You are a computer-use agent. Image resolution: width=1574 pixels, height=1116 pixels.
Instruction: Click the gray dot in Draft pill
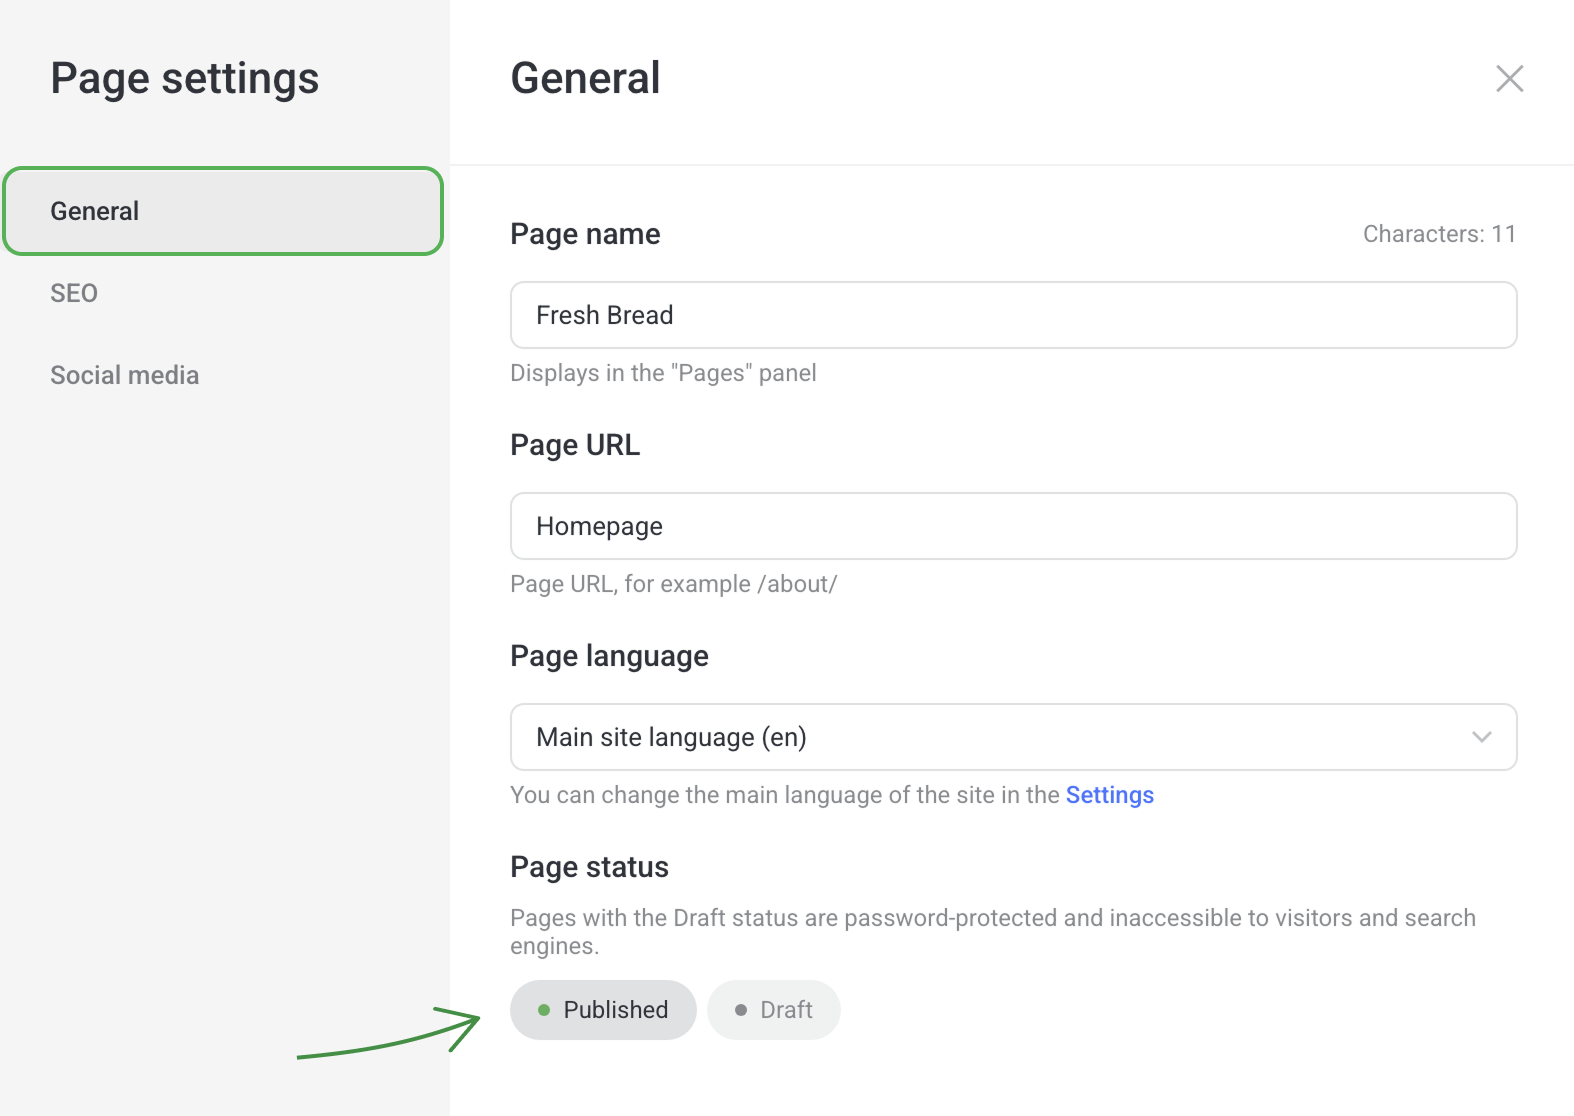pos(741,1010)
